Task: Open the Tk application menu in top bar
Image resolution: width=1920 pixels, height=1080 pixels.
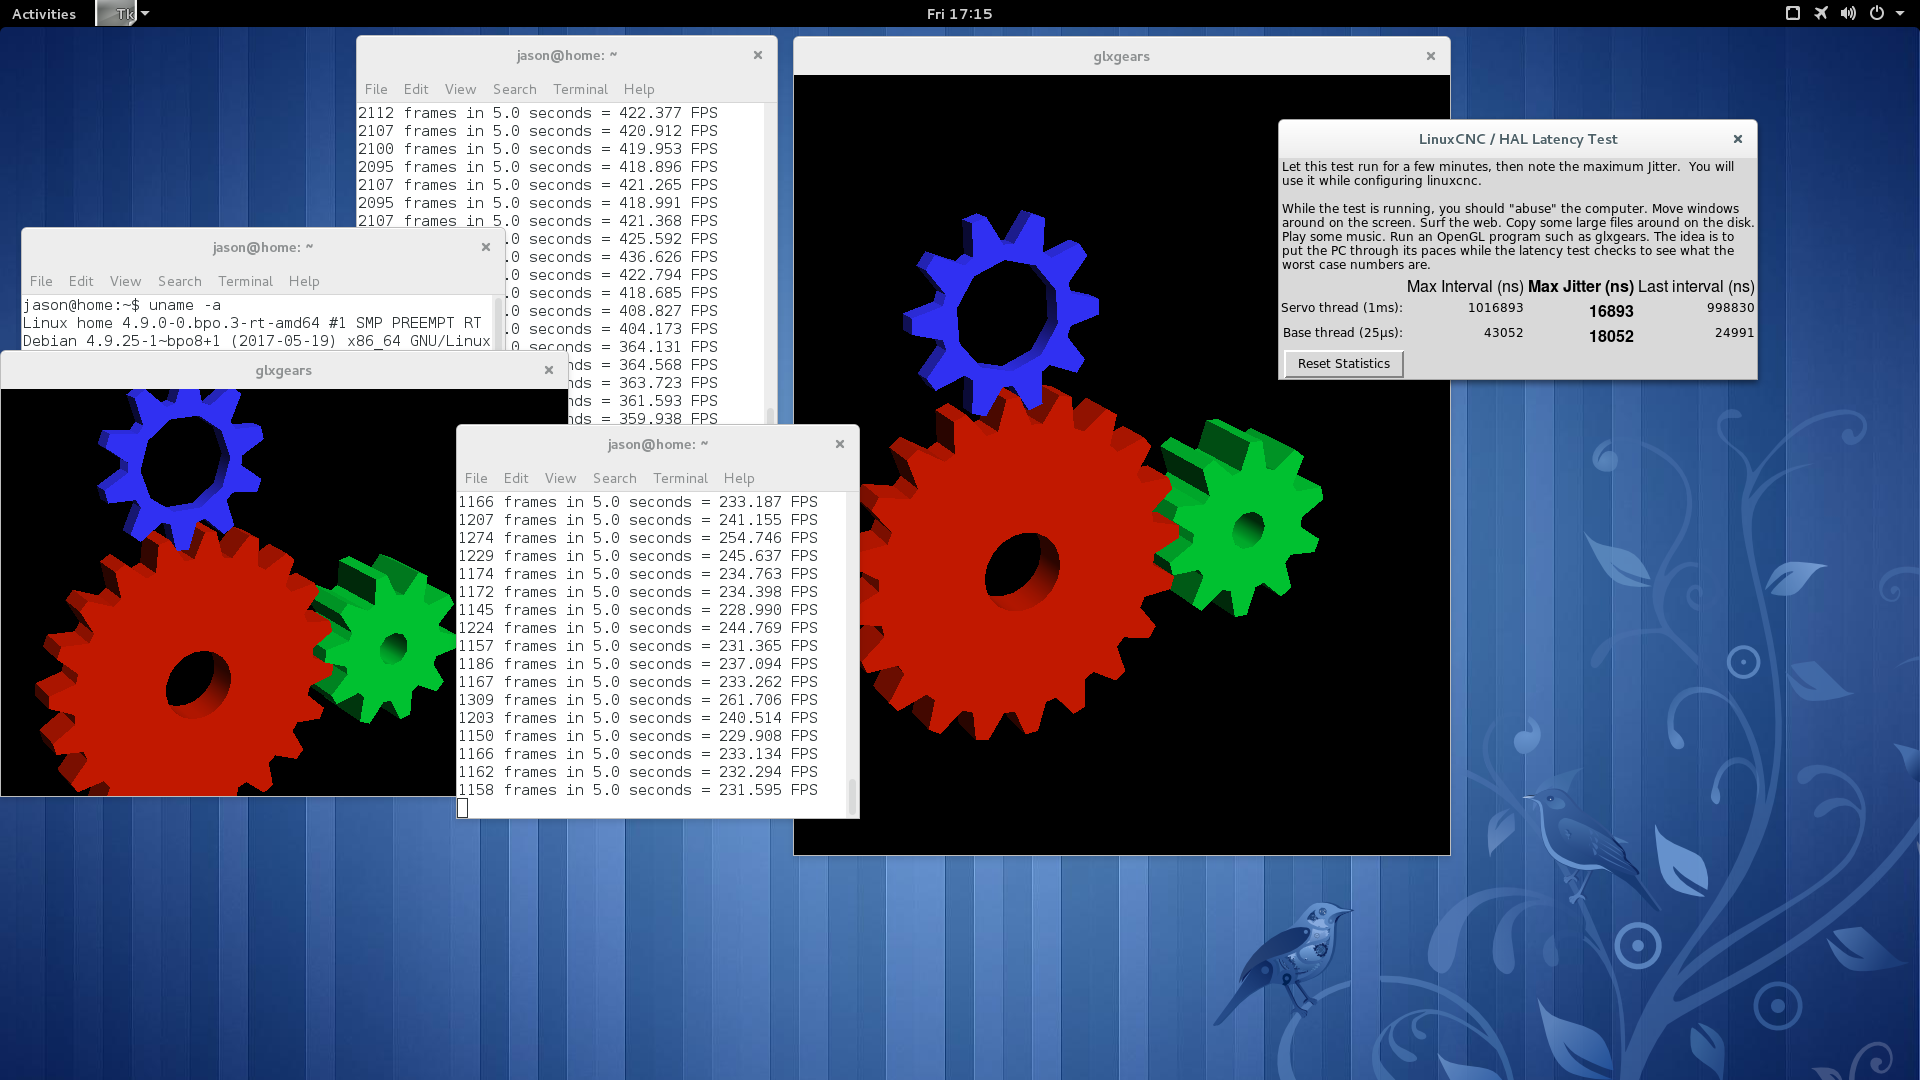Action: 123,14
